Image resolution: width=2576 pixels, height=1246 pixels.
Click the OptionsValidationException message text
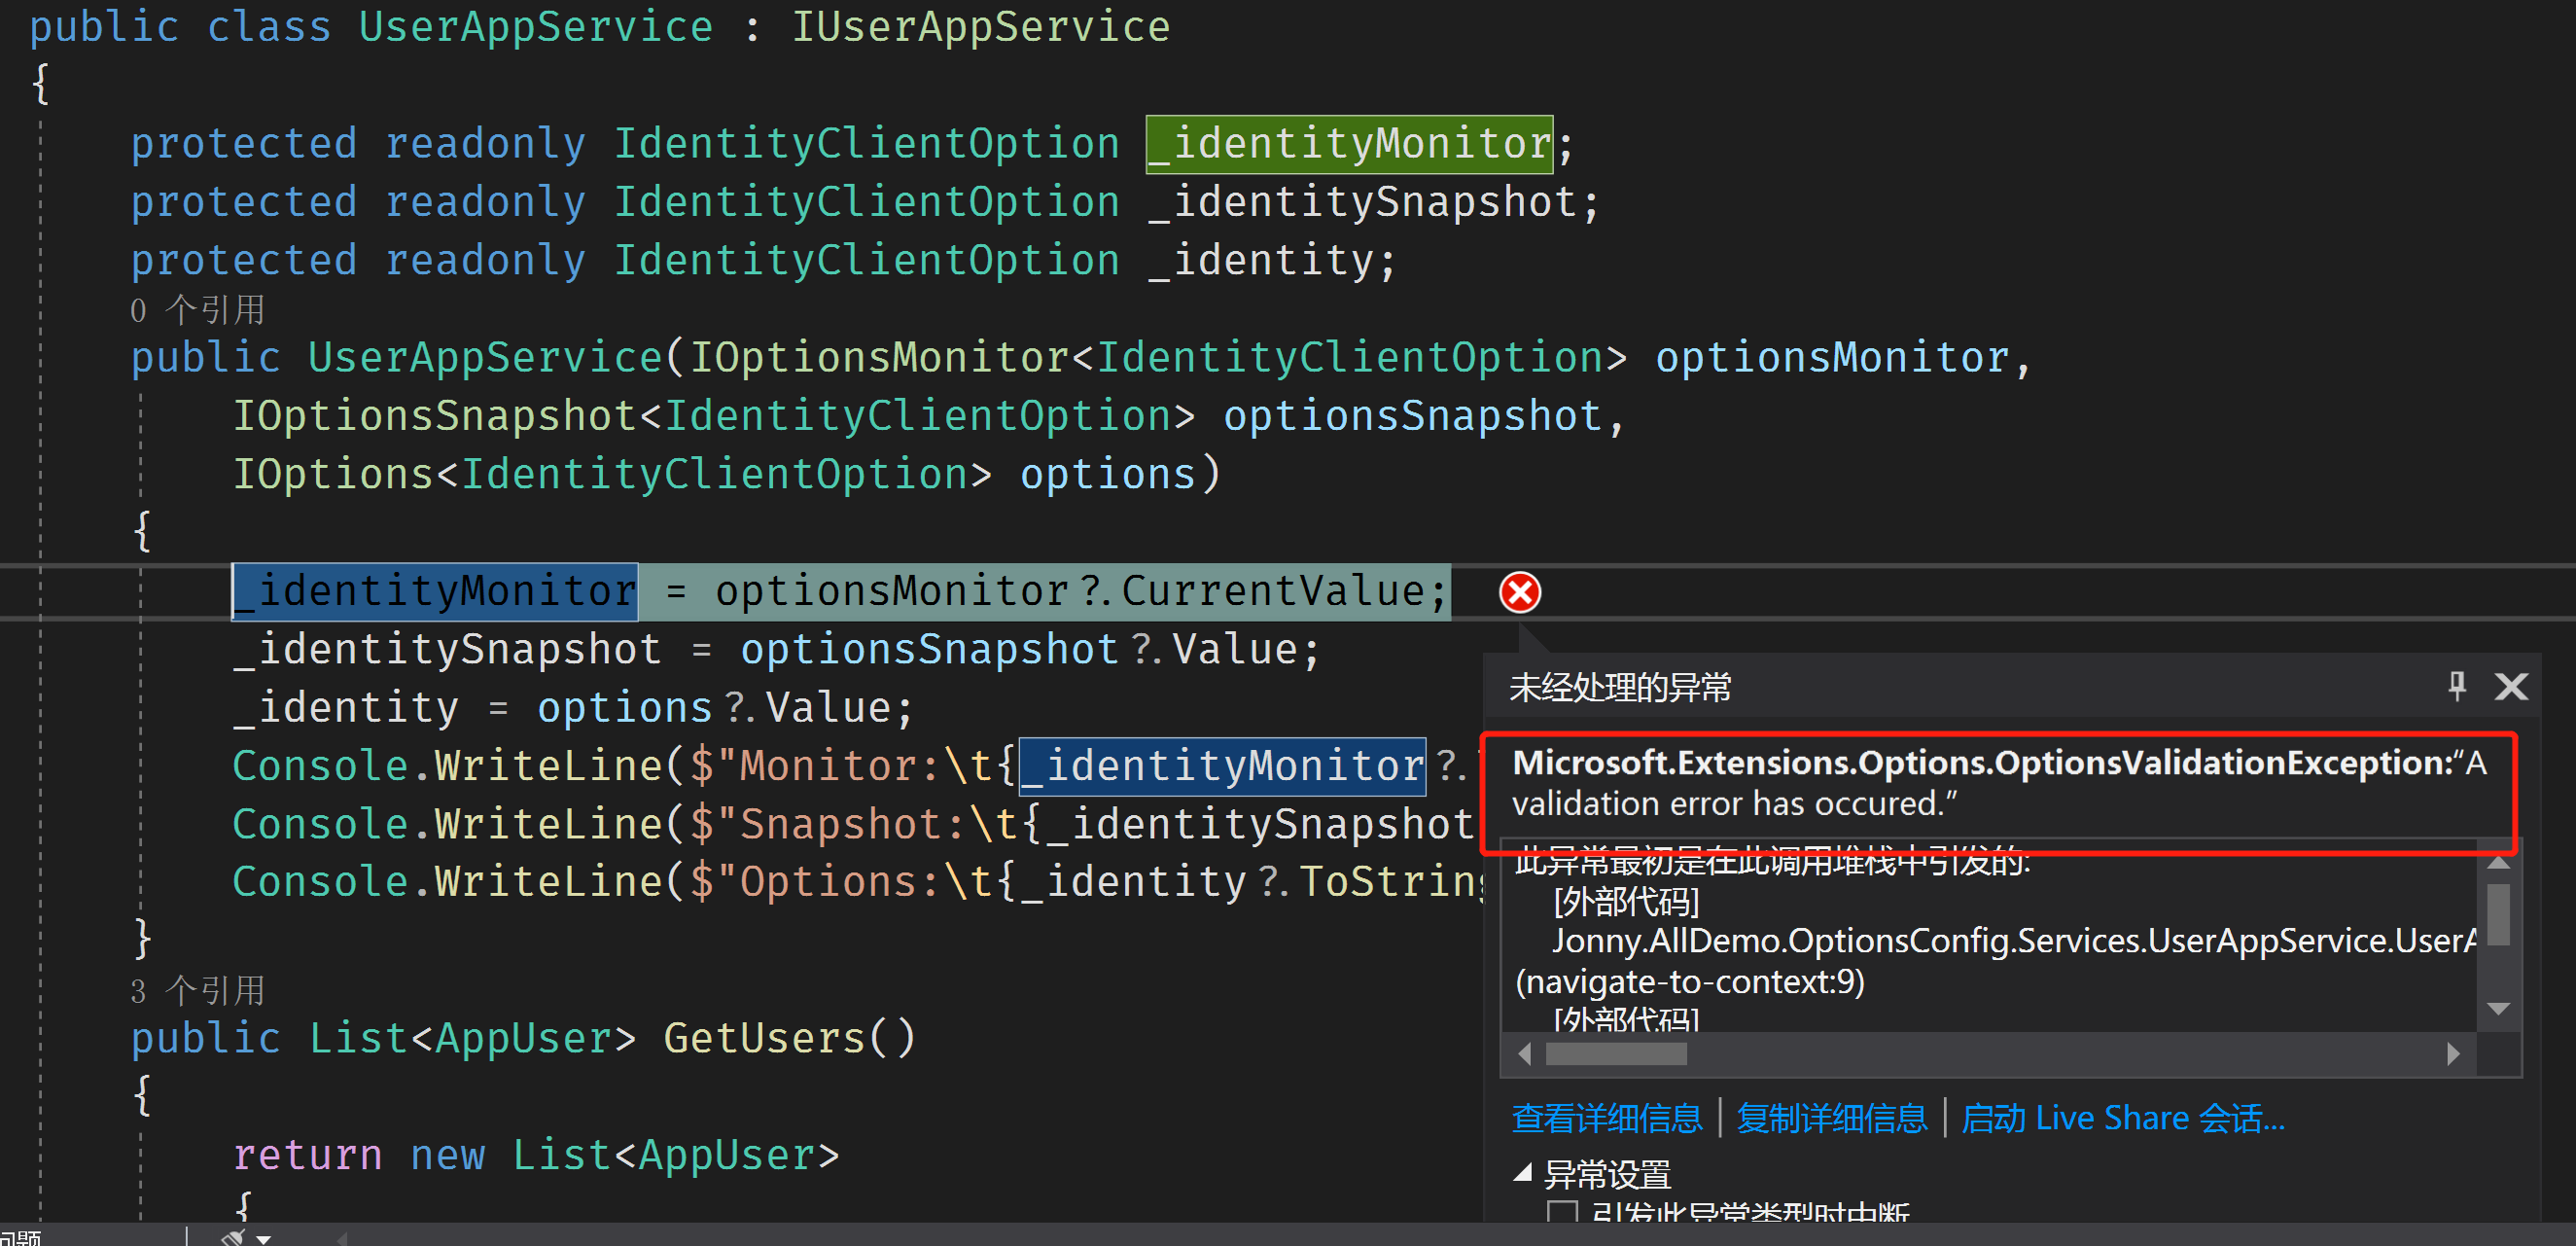1998,783
